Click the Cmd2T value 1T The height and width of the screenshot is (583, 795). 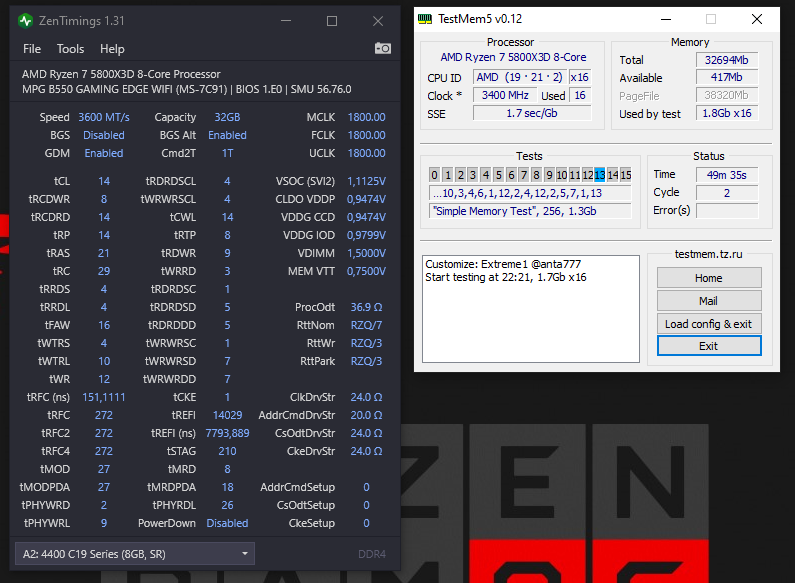[x=227, y=153]
